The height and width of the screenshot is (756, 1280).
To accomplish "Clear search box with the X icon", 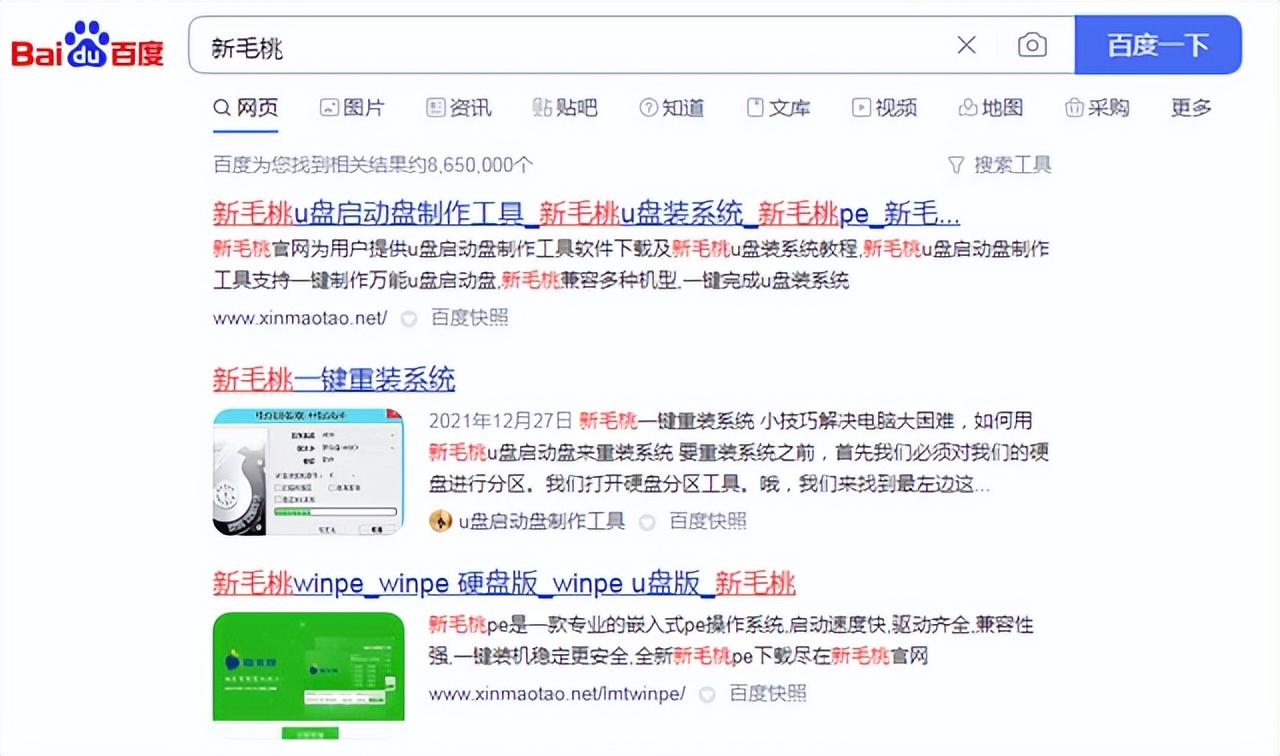I will 965,44.
